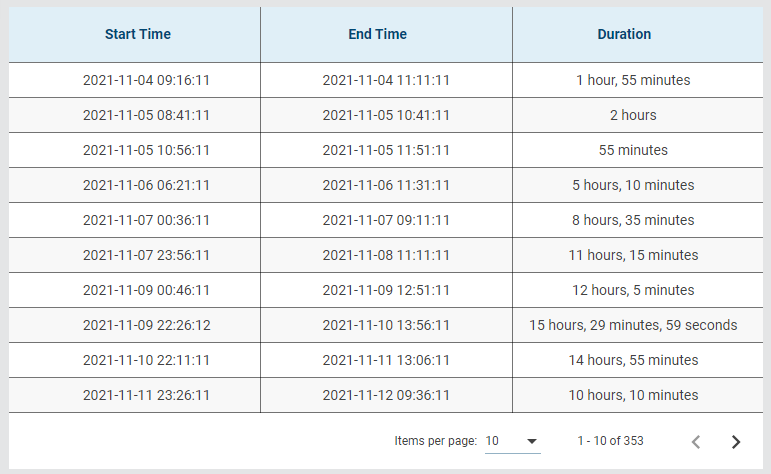The height and width of the screenshot is (474, 771).
Task: Select the row starting 2021-11-04 09:16:11
Action: (386, 80)
